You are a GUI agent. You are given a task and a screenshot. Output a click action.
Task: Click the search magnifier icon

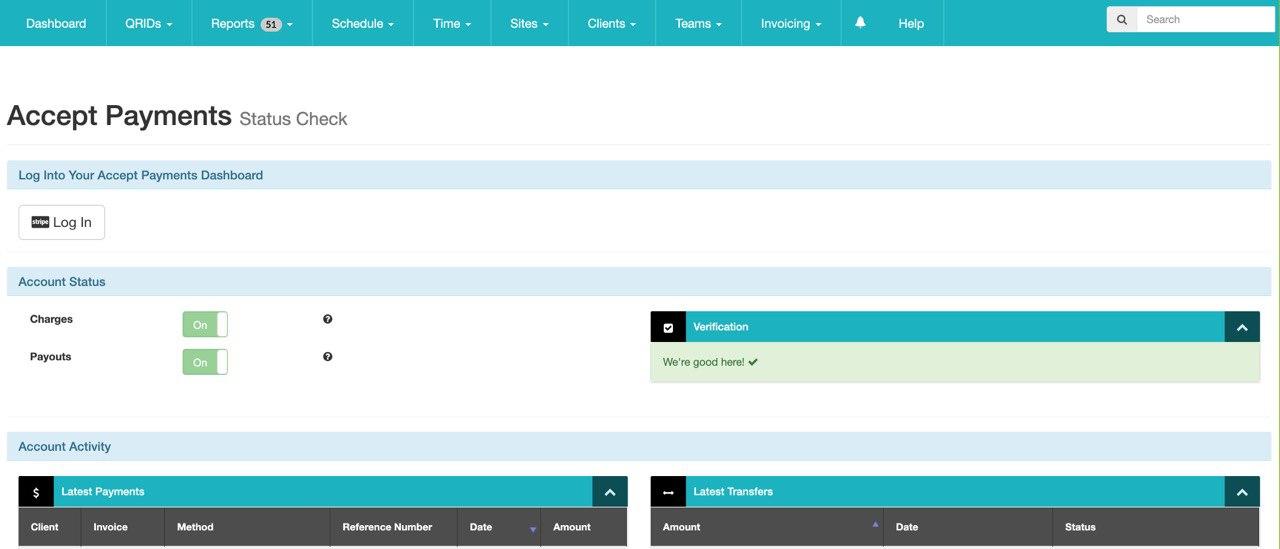[1121, 20]
